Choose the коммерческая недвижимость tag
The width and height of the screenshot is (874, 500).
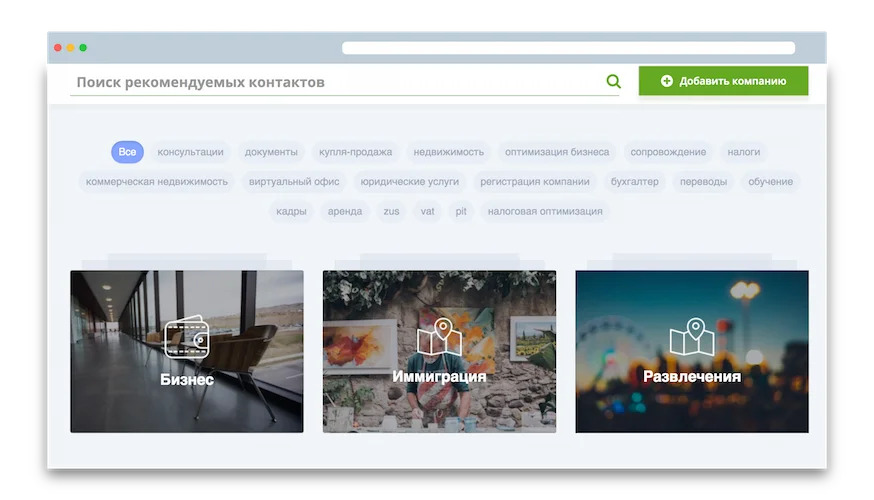pyautogui.click(x=157, y=181)
